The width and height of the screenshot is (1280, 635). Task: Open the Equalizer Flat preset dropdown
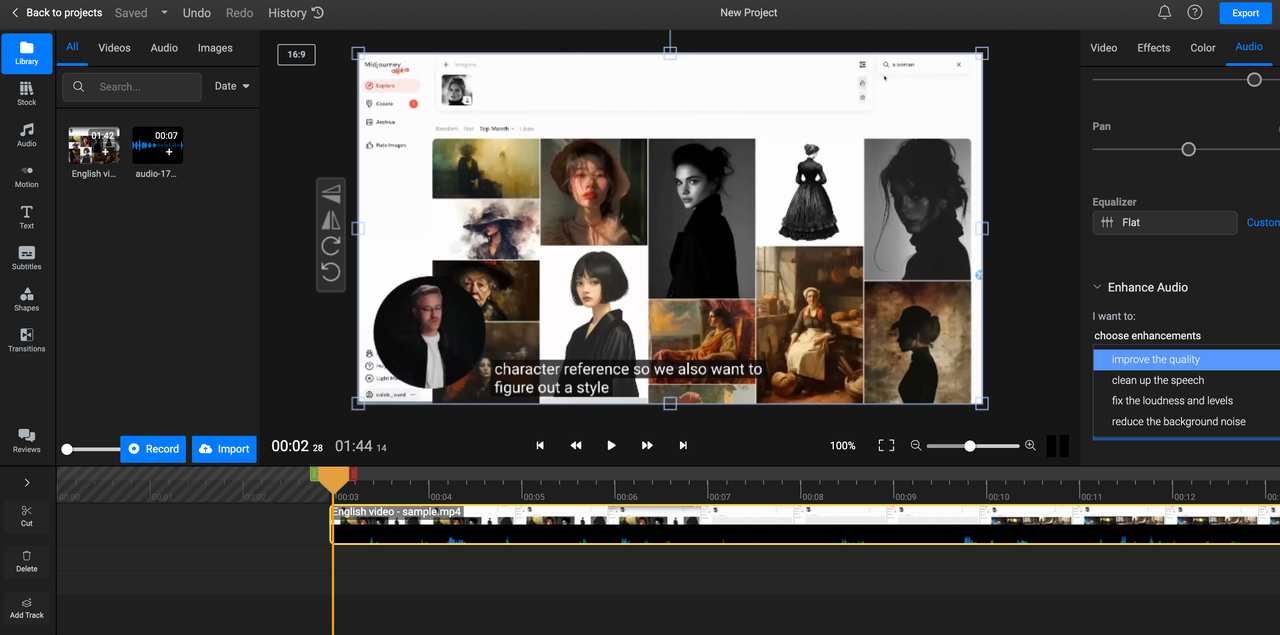click(x=1164, y=222)
